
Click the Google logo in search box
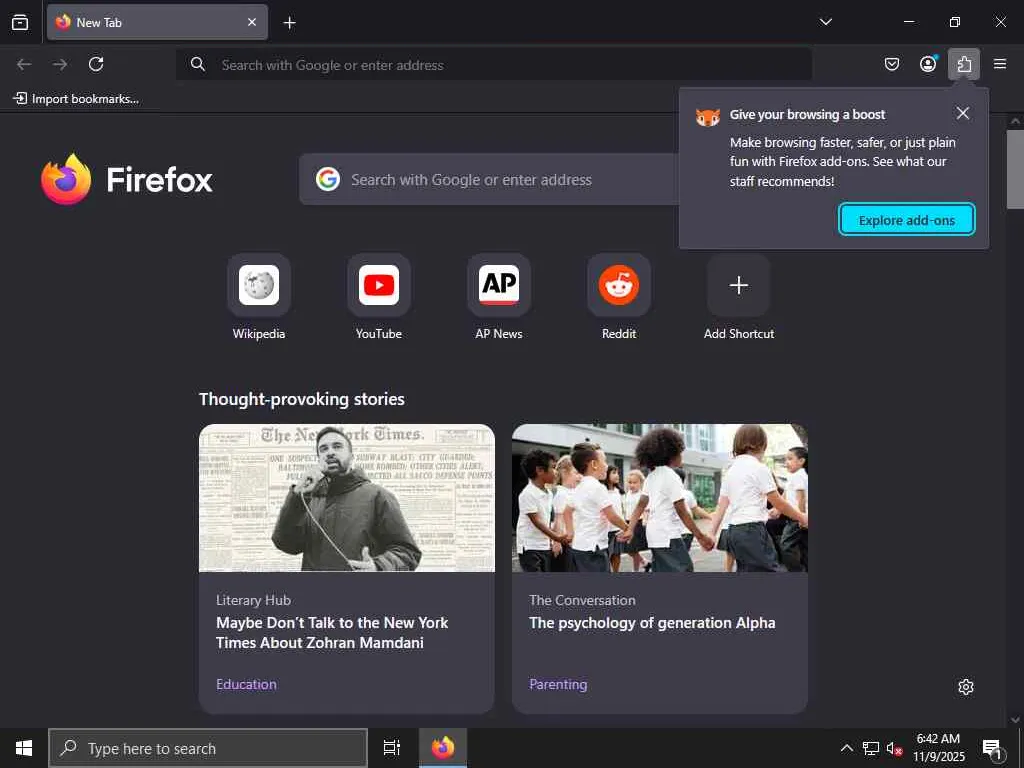(x=328, y=179)
